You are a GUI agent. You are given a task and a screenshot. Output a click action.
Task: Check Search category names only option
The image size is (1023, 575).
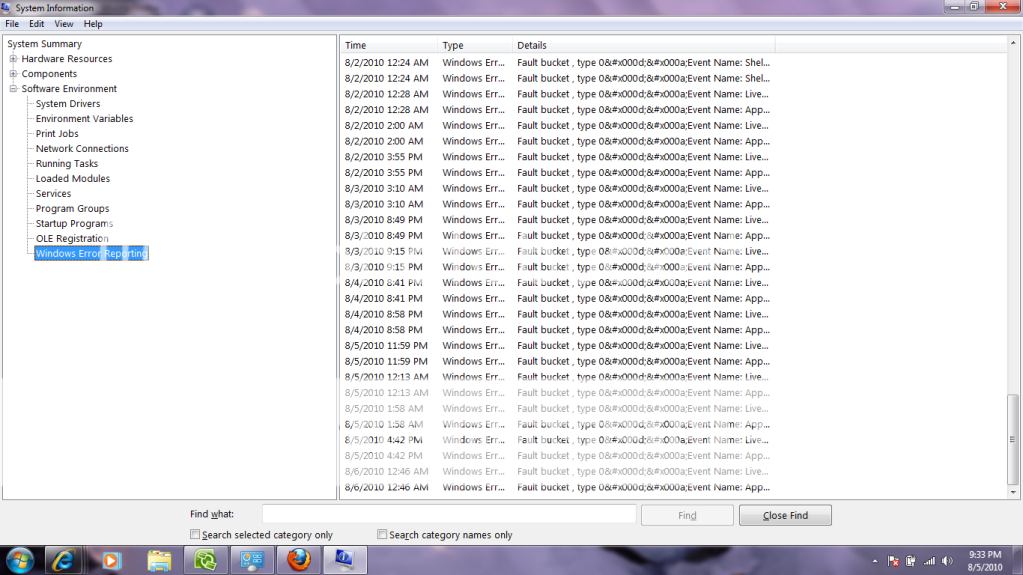pos(382,535)
